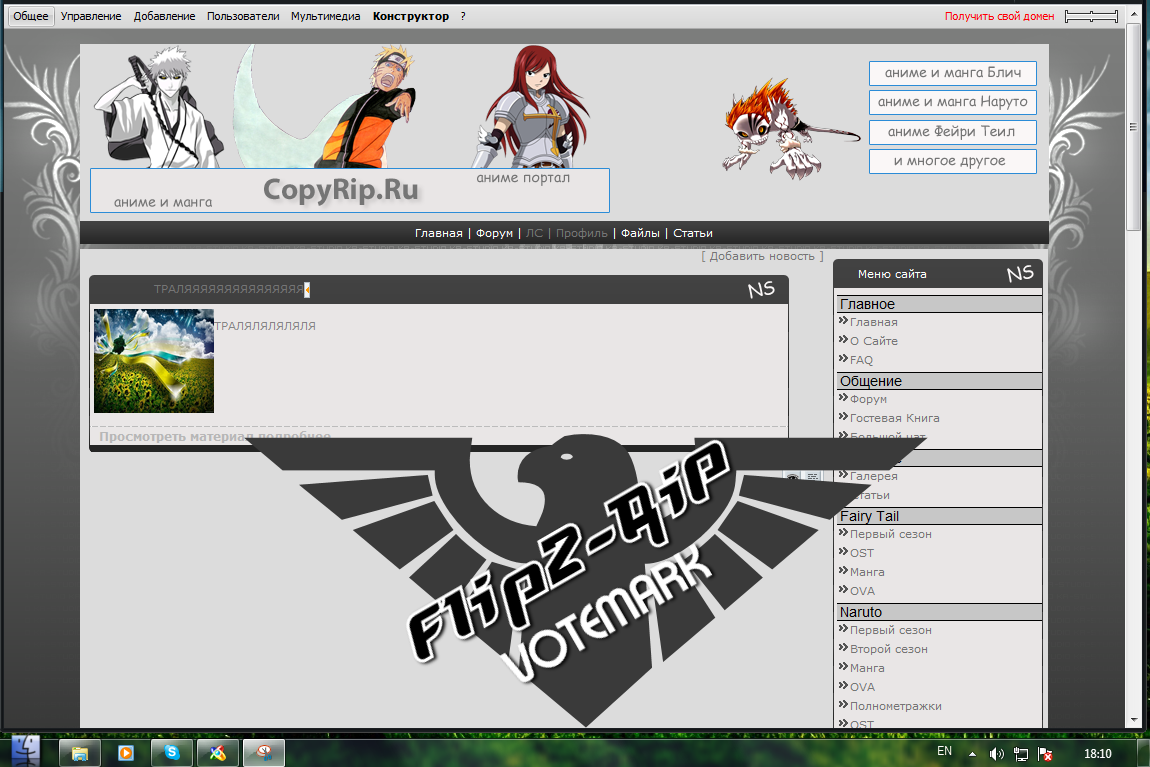Click the аниме и манга Наруто button
This screenshot has height=767, width=1150.
953,102
